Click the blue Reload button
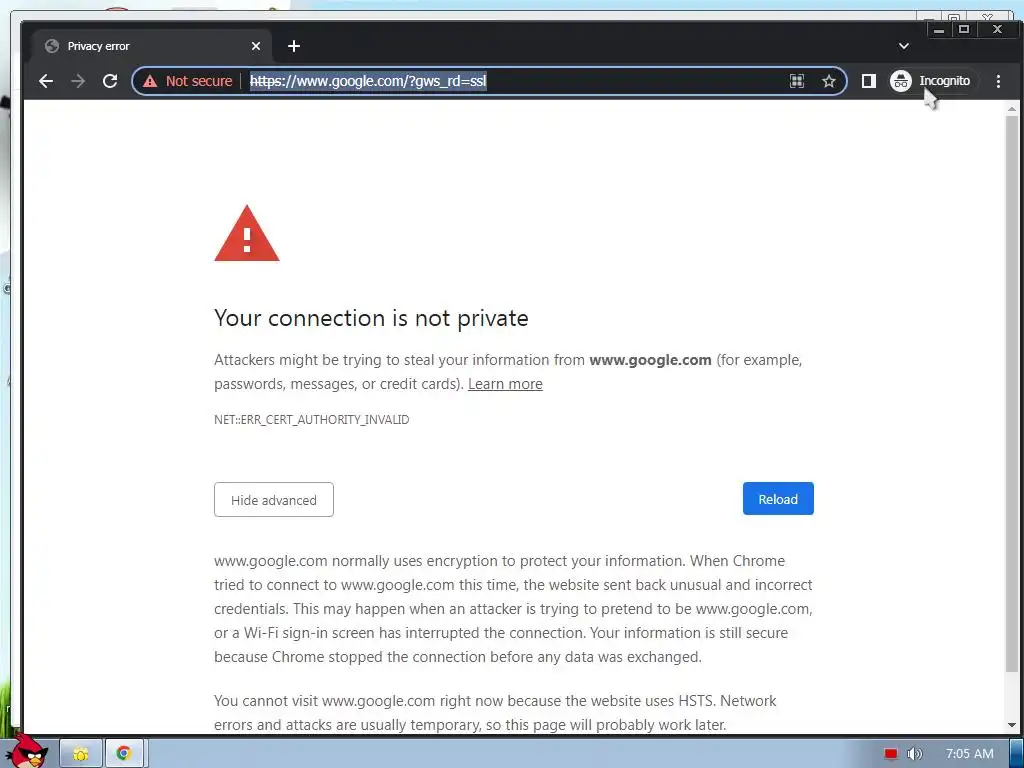This screenshot has height=768, width=1024. point(778,499)
